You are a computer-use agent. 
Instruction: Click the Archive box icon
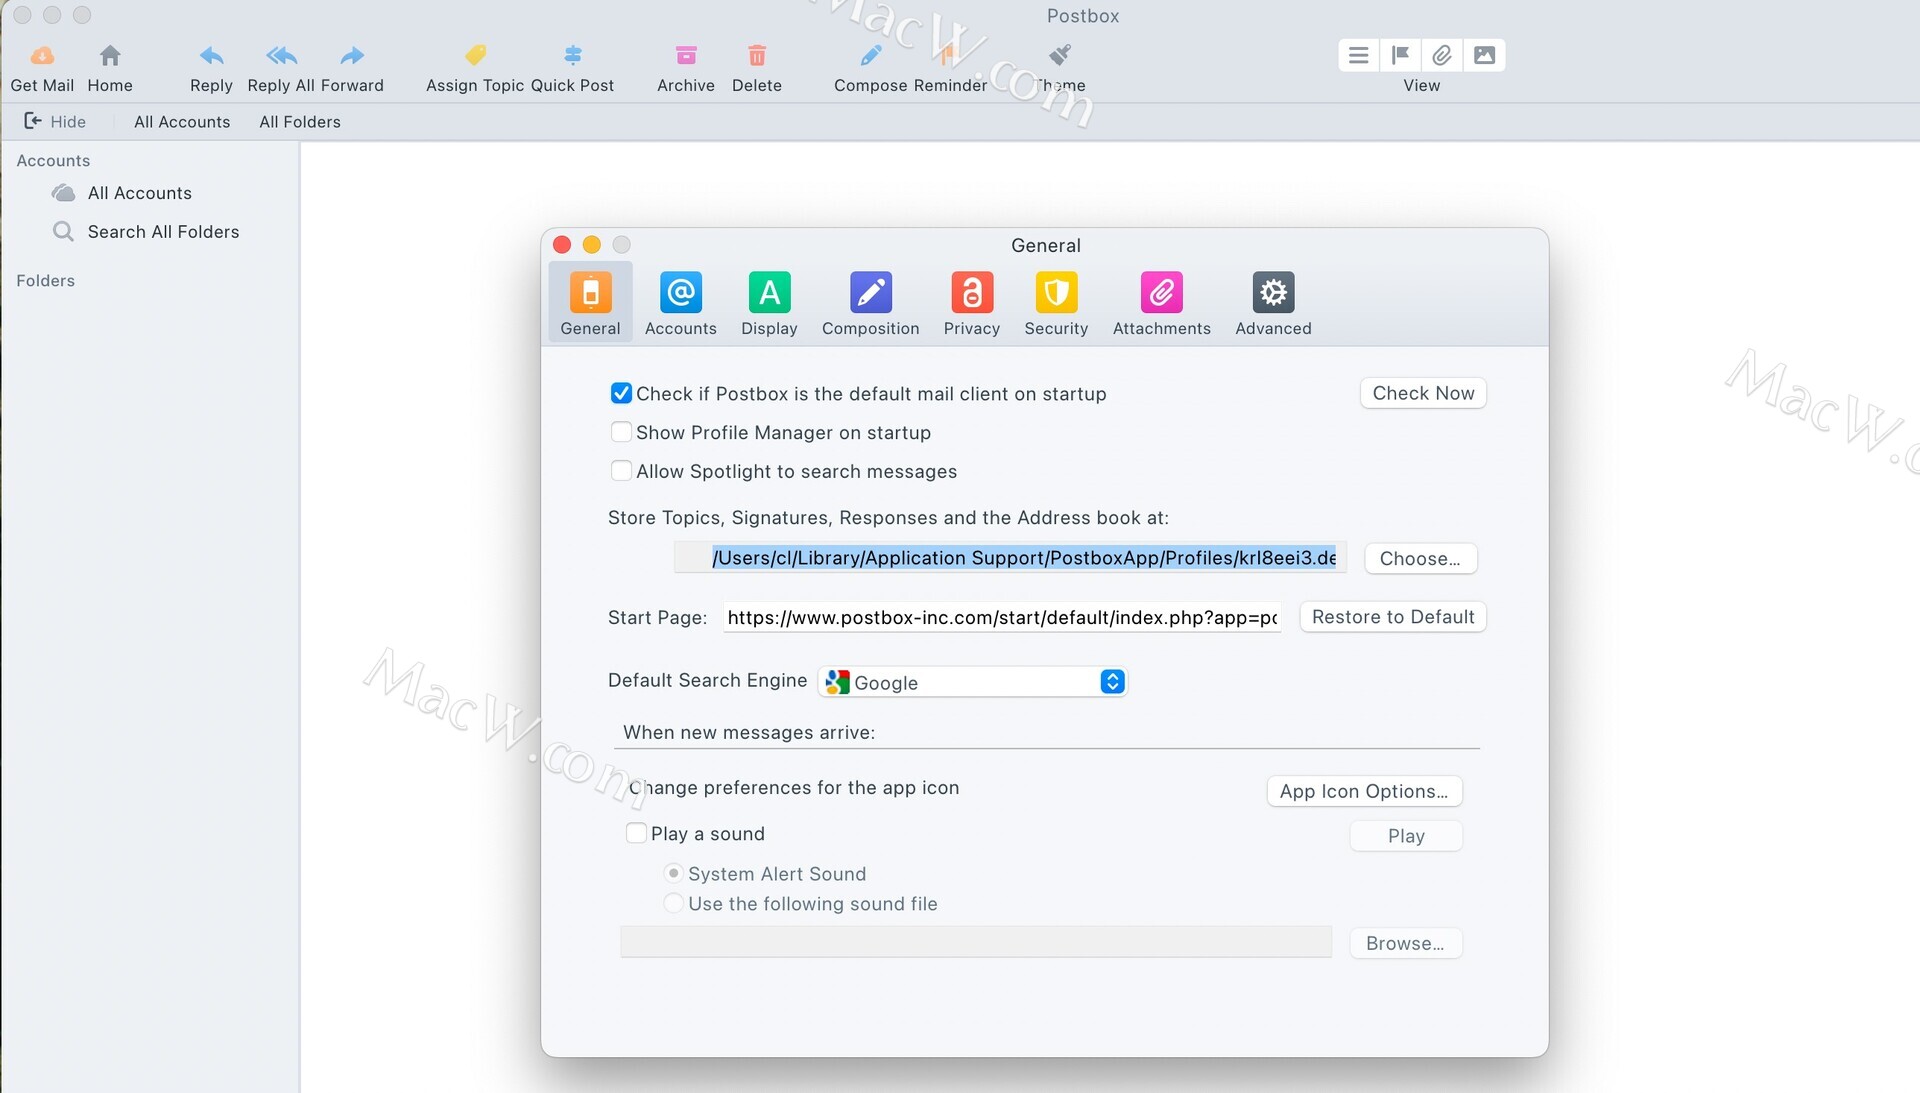click(x=686, y=55)
